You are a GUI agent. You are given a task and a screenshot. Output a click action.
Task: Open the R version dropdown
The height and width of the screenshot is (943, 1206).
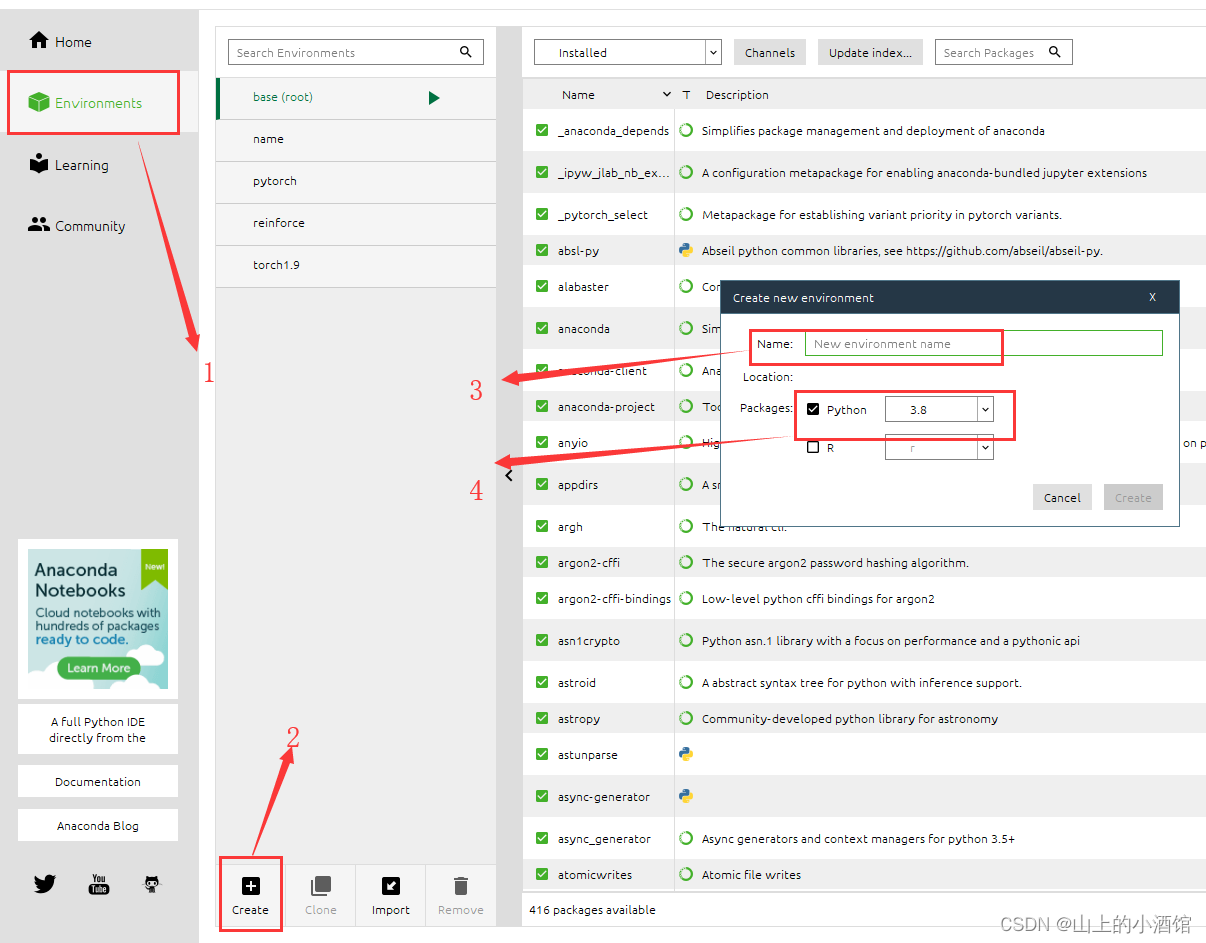939,448
